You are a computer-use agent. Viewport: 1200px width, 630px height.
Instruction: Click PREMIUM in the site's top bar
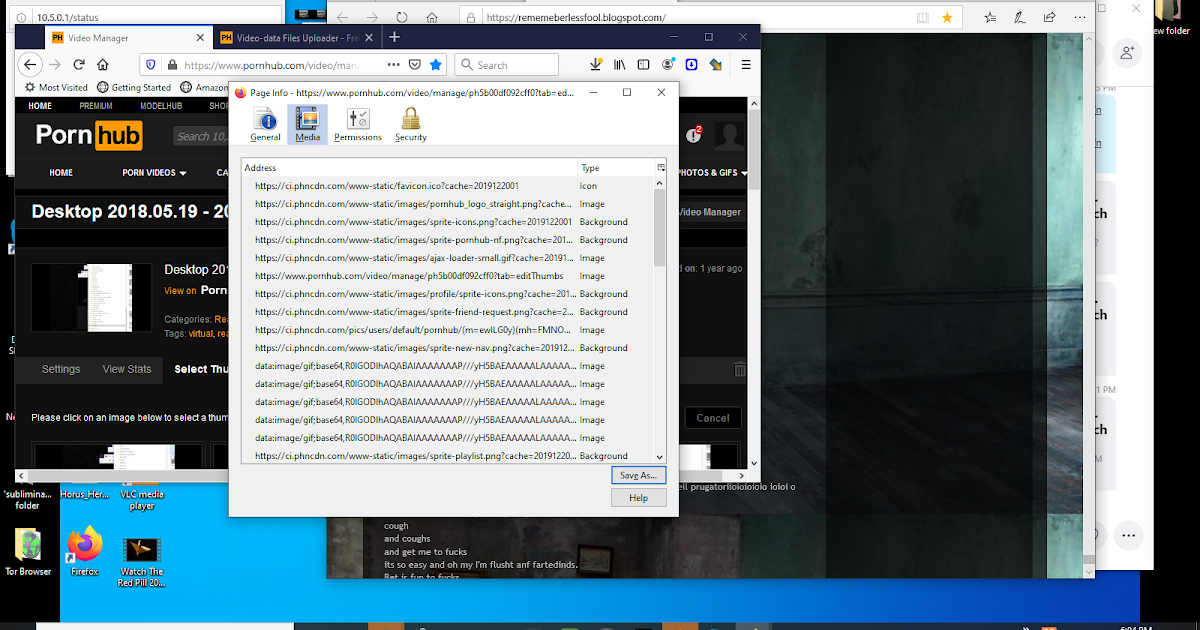point(96,106)
